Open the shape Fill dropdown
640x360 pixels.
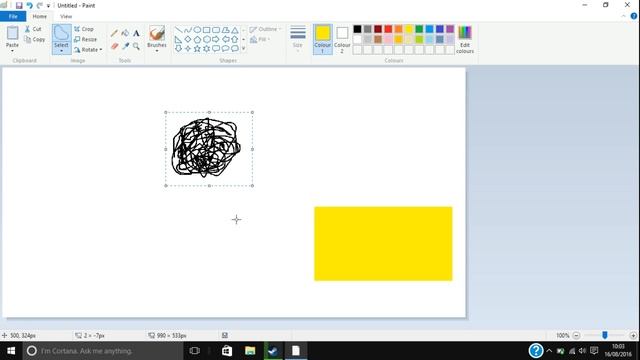[260, 40]
